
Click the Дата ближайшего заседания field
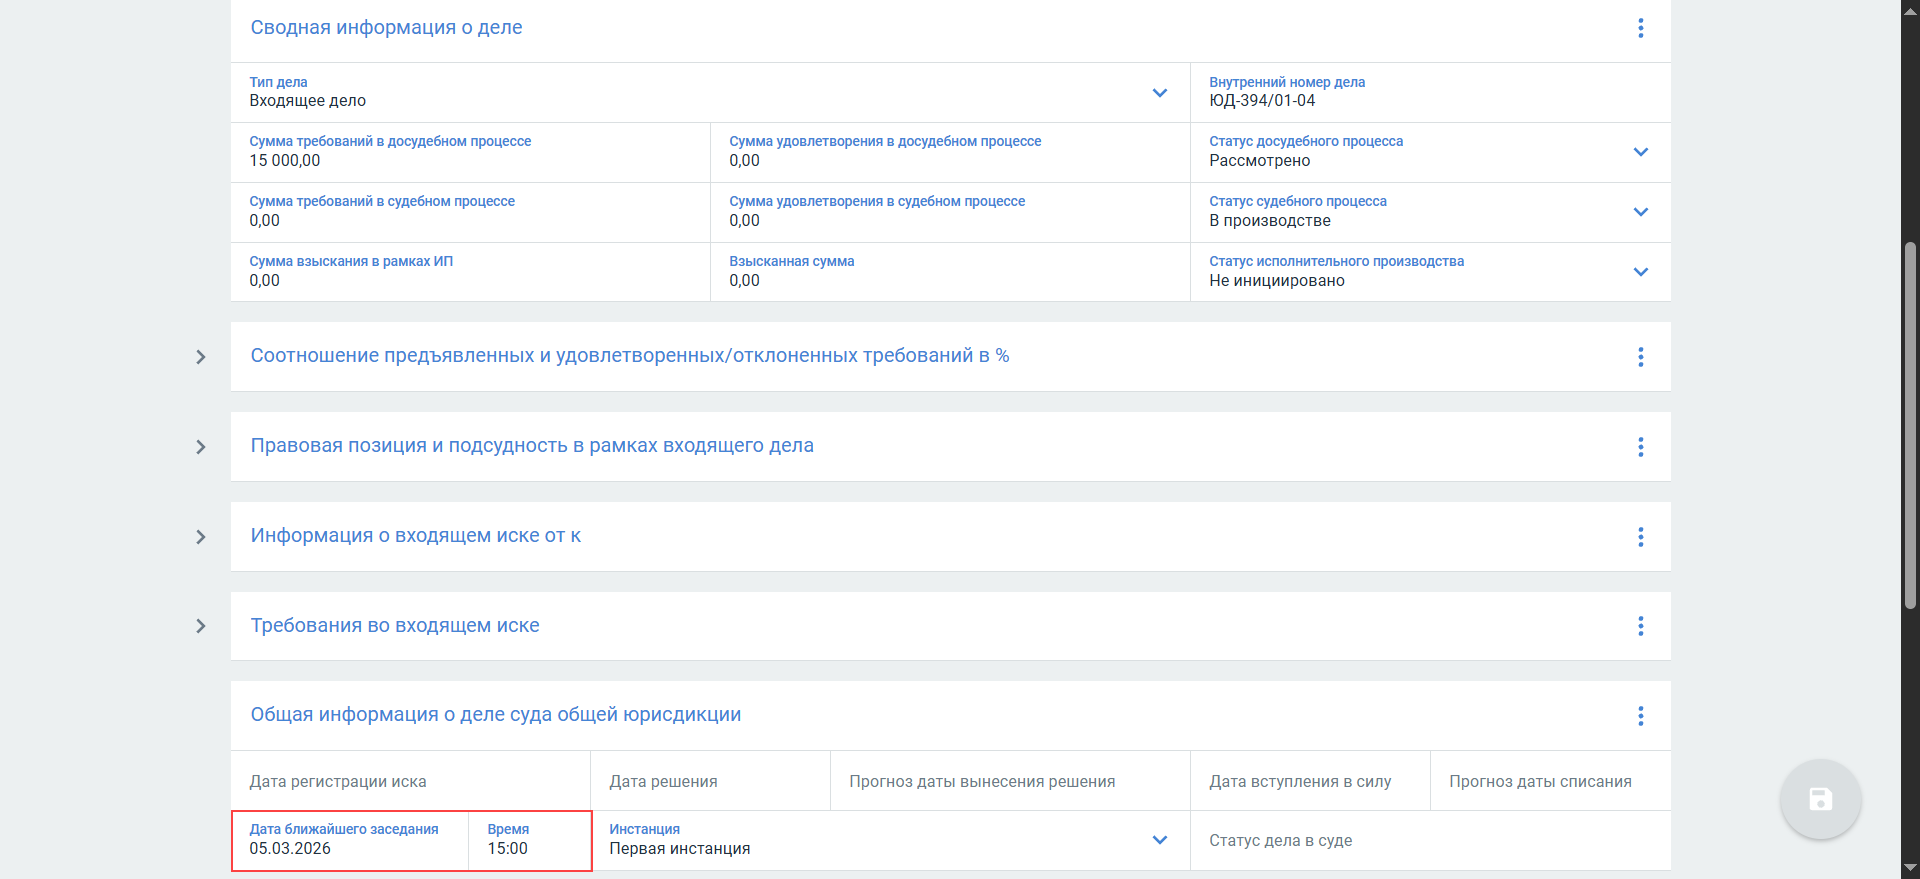coord(349,841)
